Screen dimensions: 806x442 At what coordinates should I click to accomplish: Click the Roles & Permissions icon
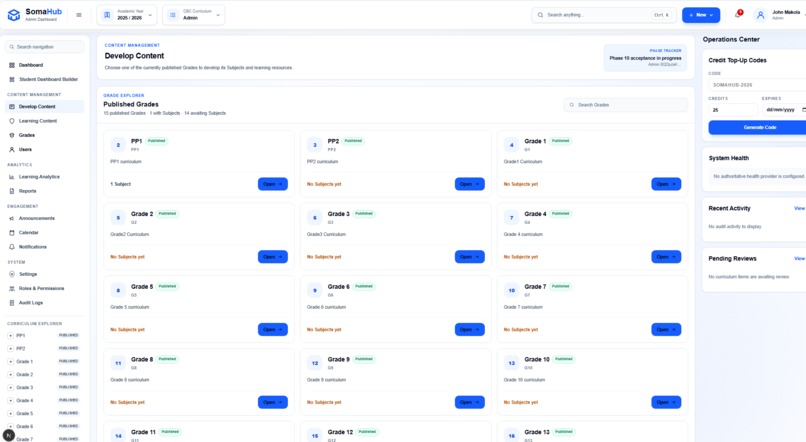coord(12,289)
